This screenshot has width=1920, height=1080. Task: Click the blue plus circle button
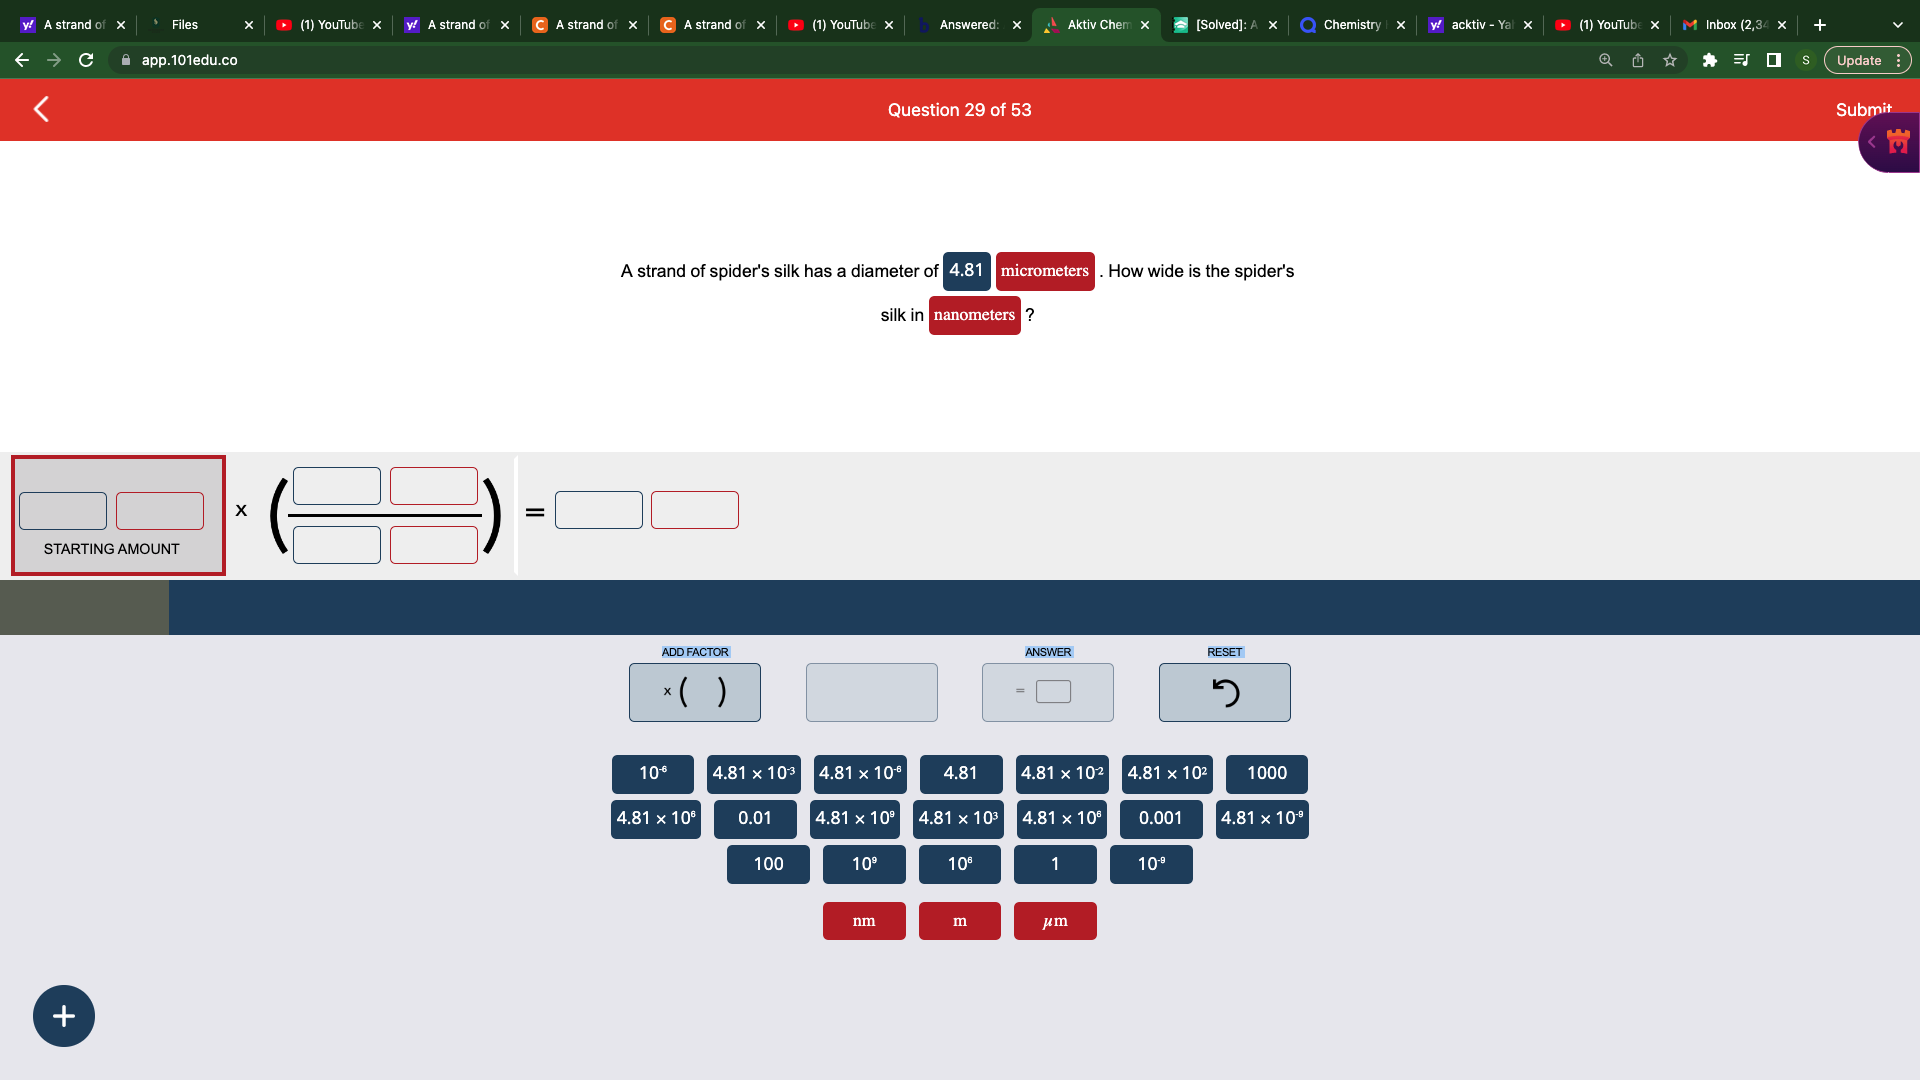(64, 1016)
